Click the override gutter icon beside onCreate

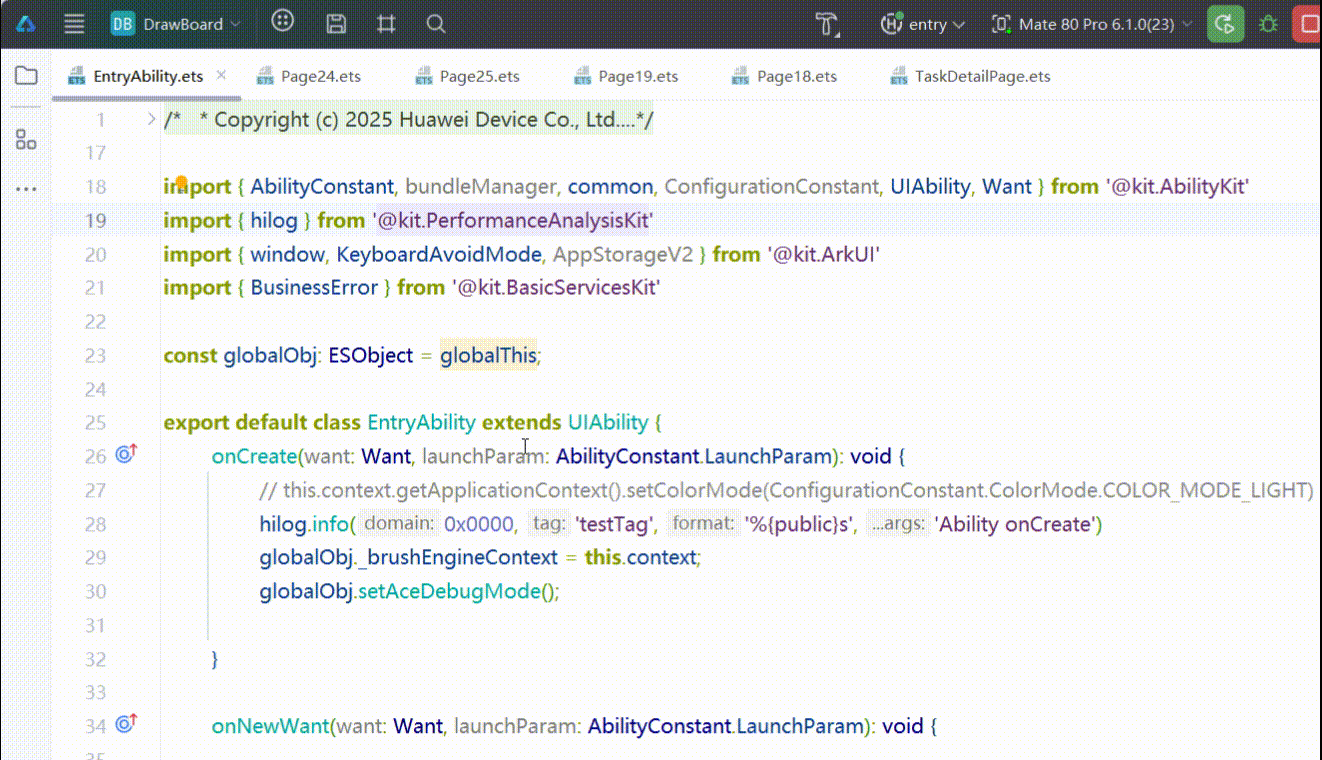point(125,455)
